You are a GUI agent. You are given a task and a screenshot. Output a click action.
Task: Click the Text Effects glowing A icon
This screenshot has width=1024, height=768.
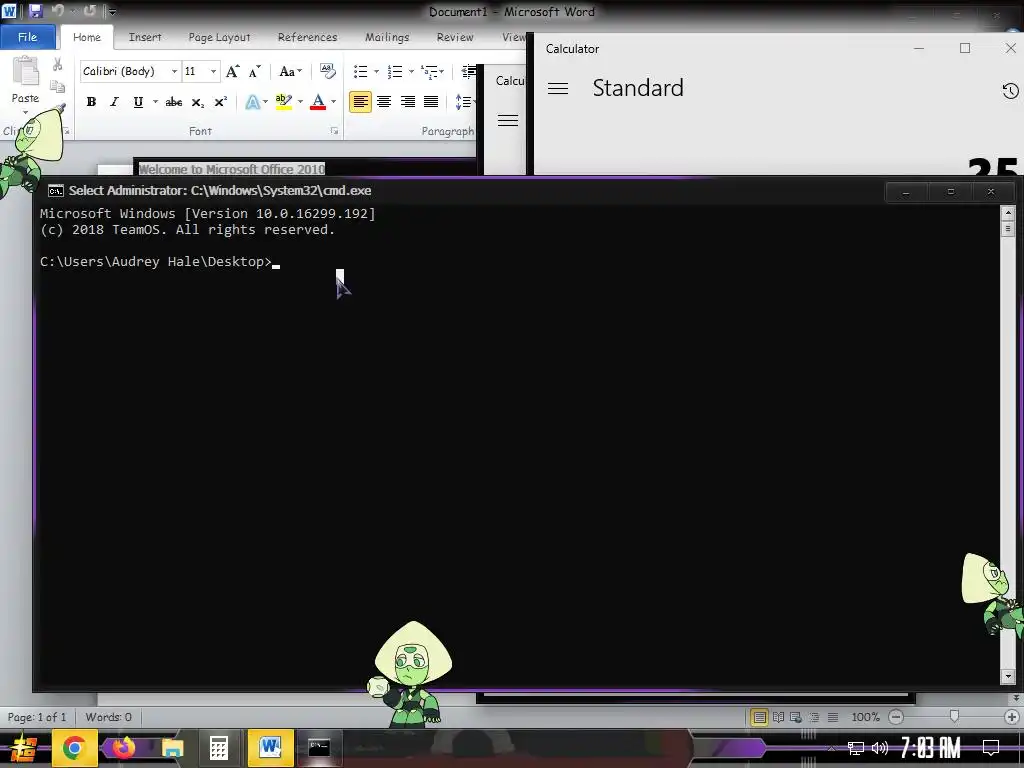(x=253, y=102)
